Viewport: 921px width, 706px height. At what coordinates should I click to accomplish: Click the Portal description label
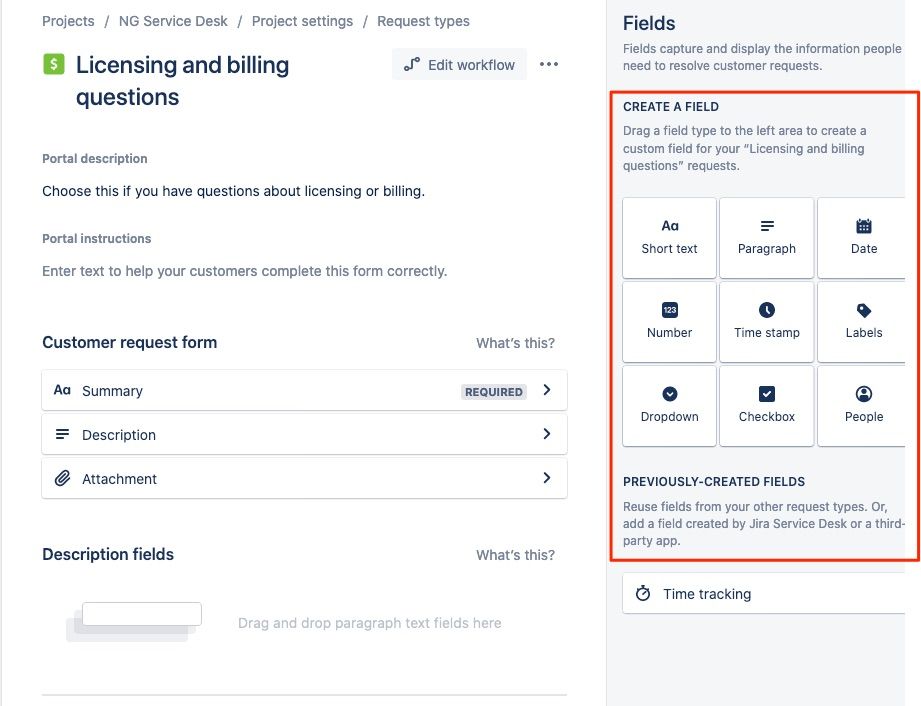pyautogui.click(x=95, y=159)
